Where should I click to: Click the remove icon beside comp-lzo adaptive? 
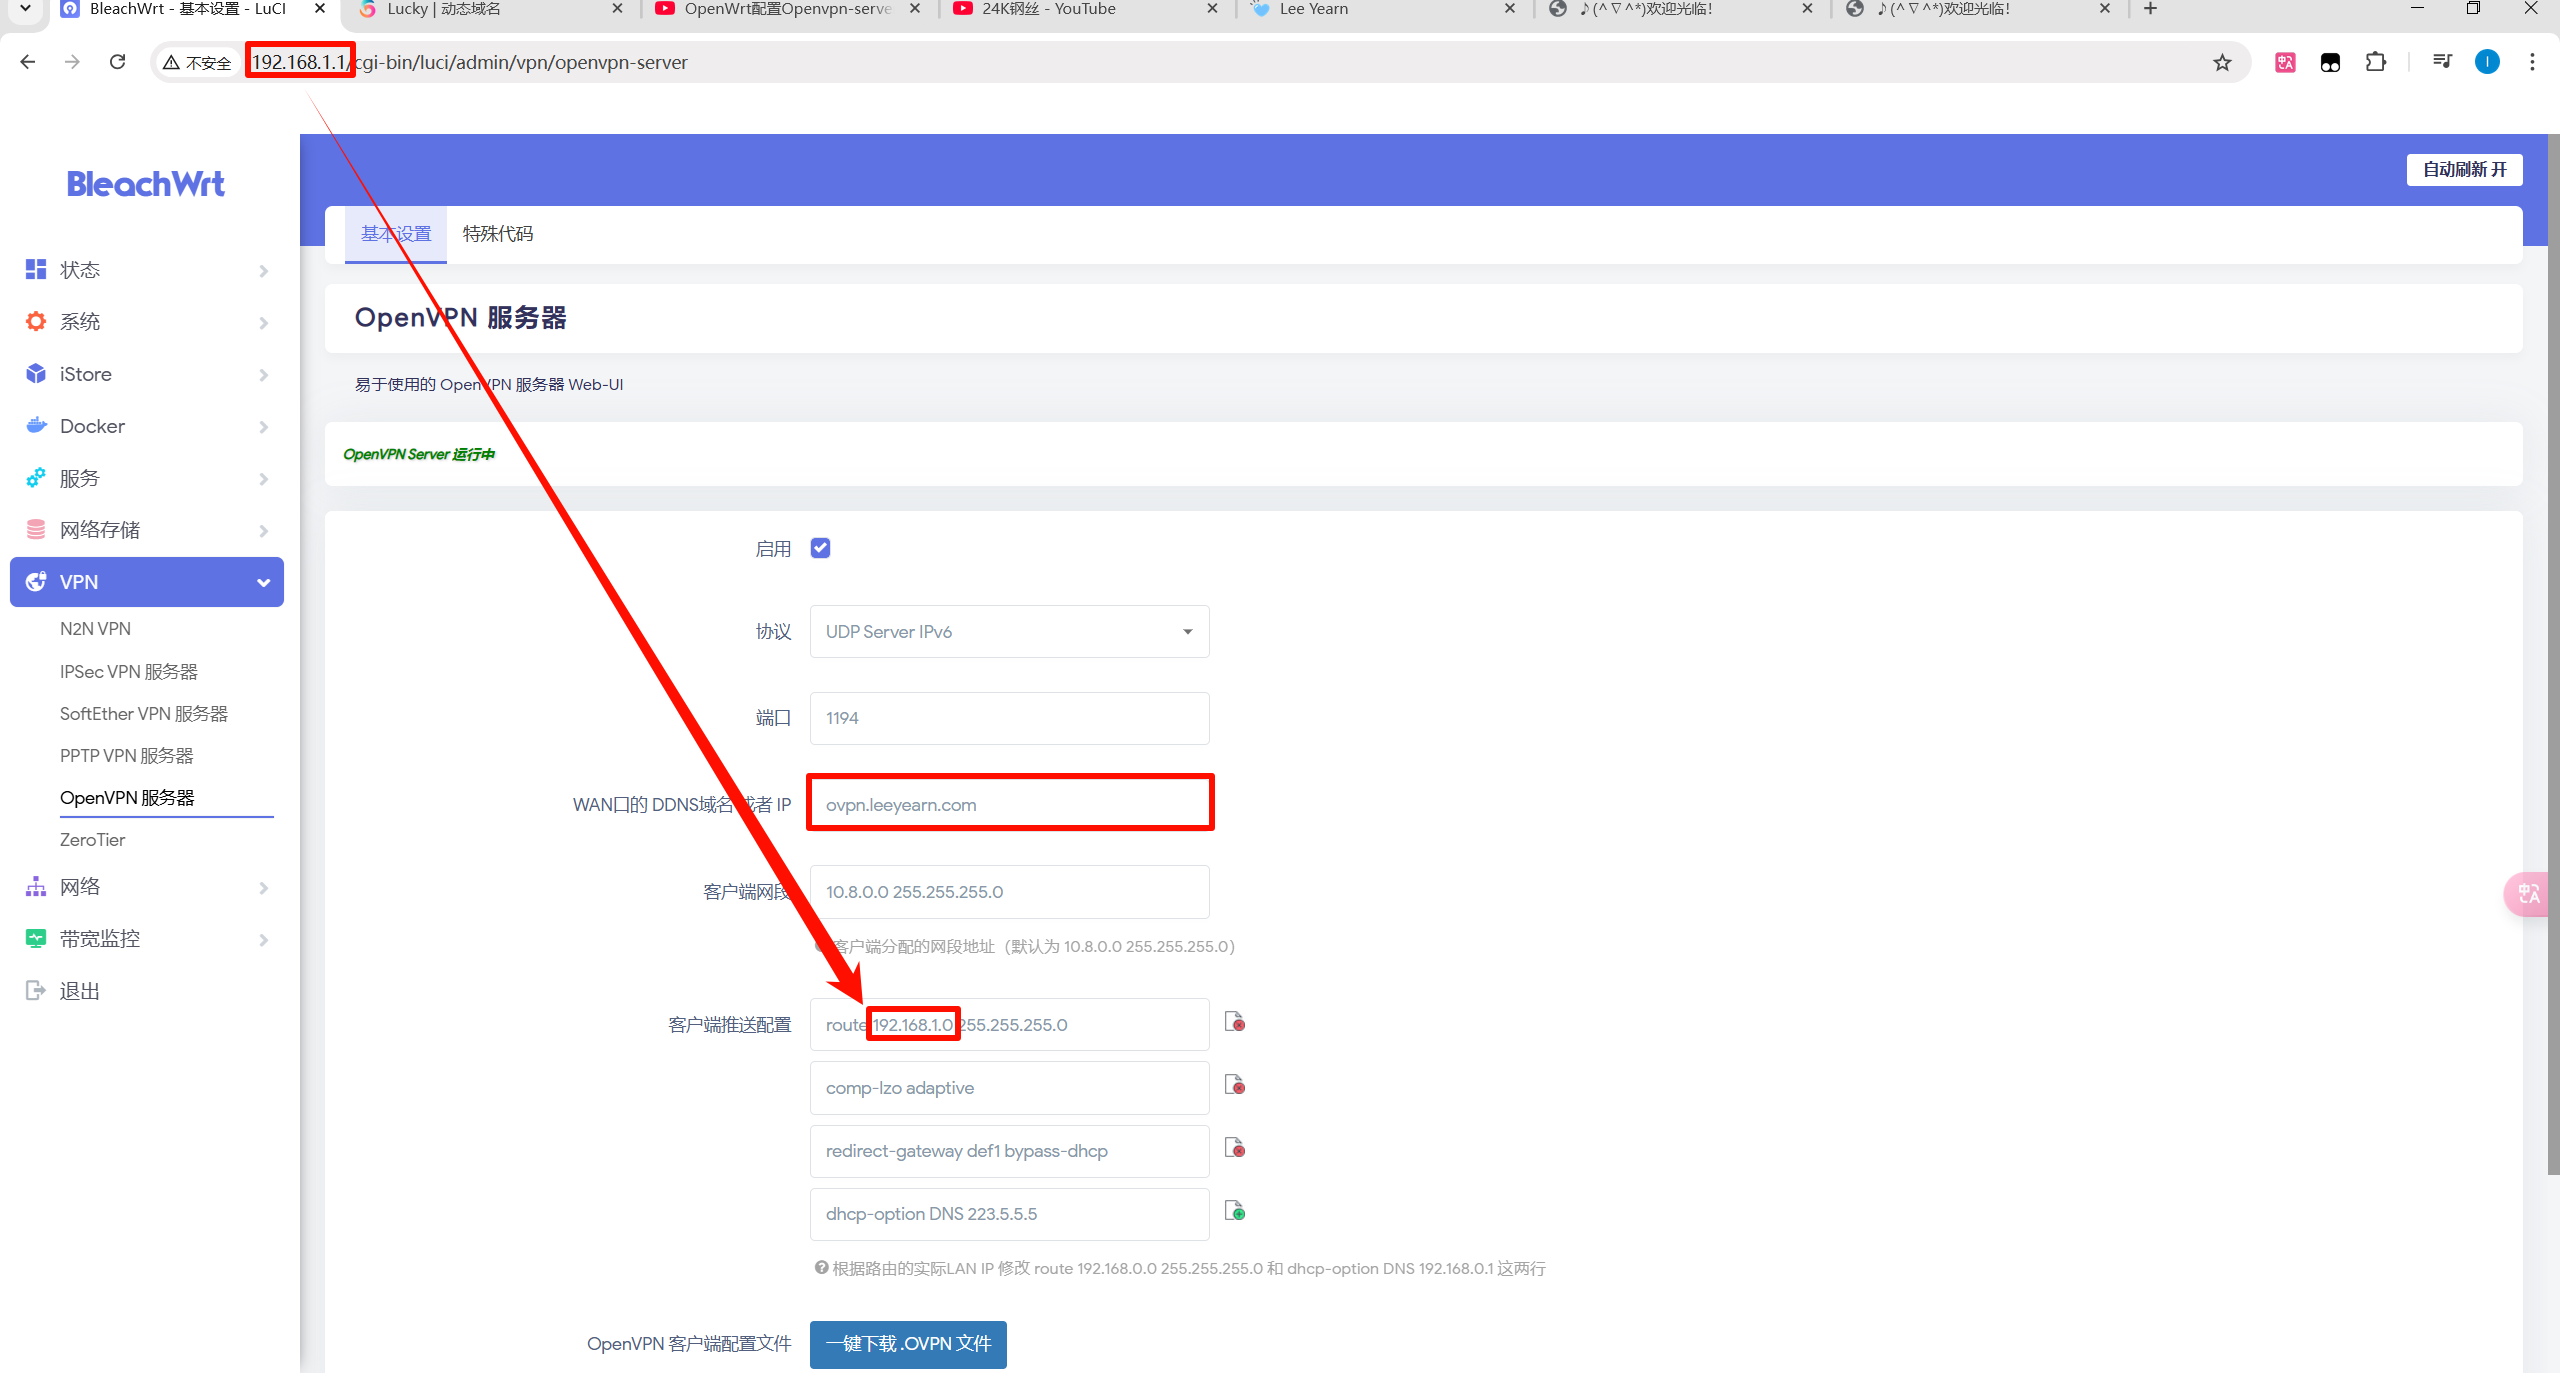click(x=1235, y=1086)
